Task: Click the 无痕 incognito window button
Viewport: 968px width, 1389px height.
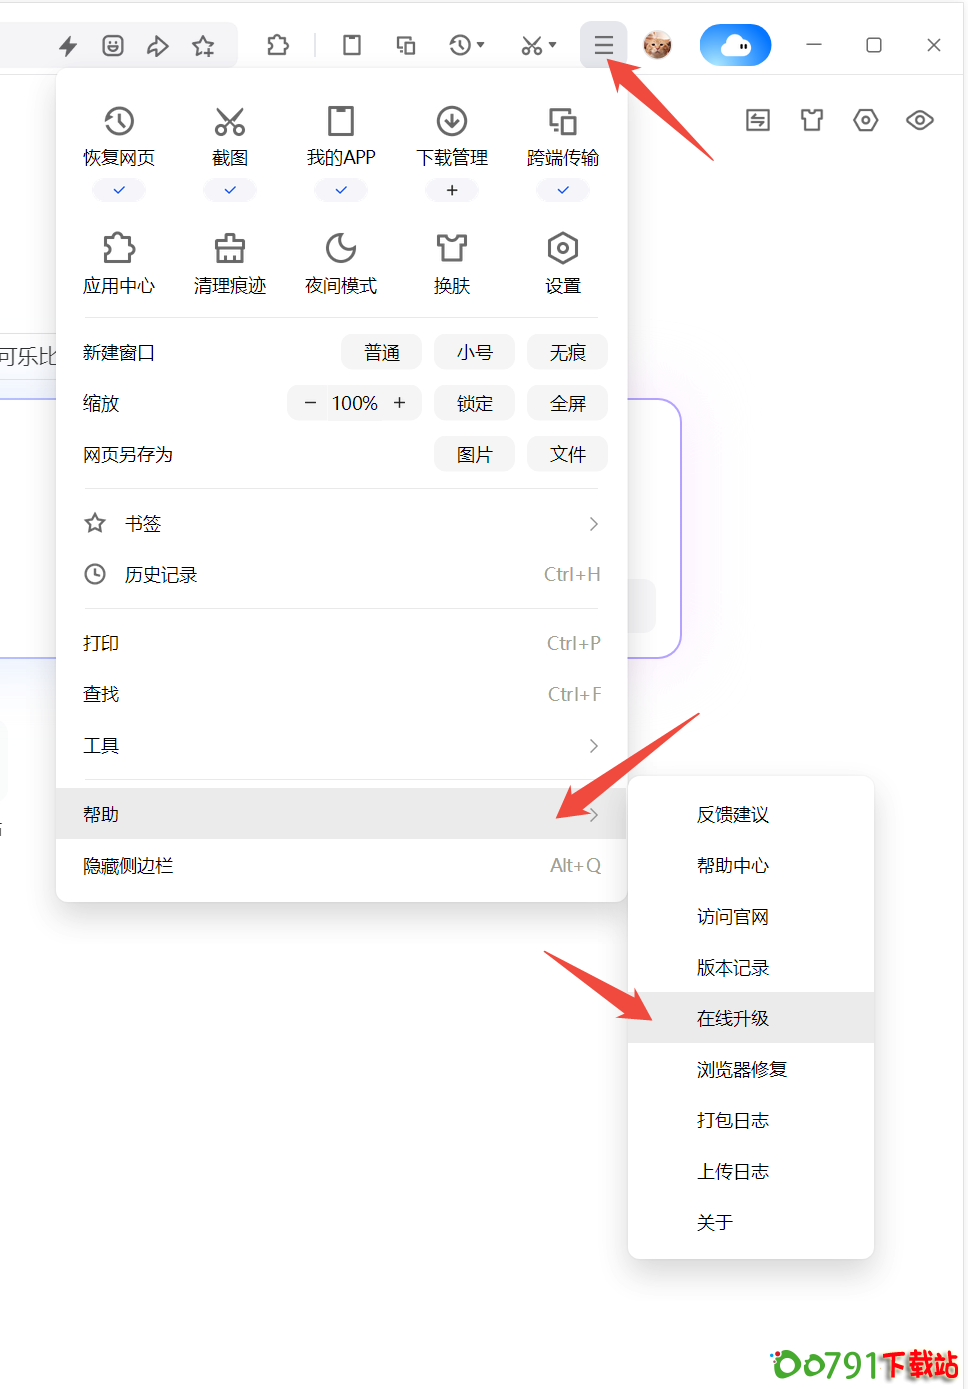Action: (567, 352)
